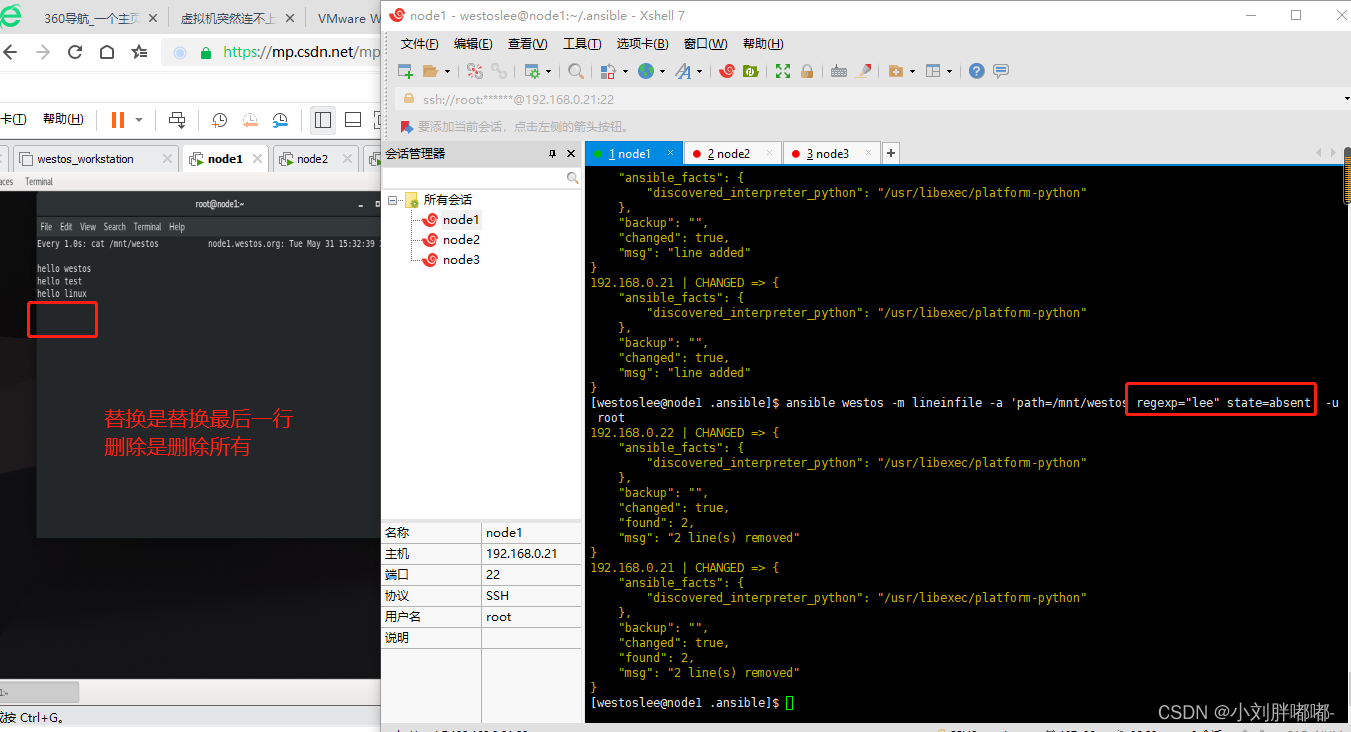Click the globe encoding icon
The height and width of the screenshot is (732, 1351).
click(x=646, y=71)
